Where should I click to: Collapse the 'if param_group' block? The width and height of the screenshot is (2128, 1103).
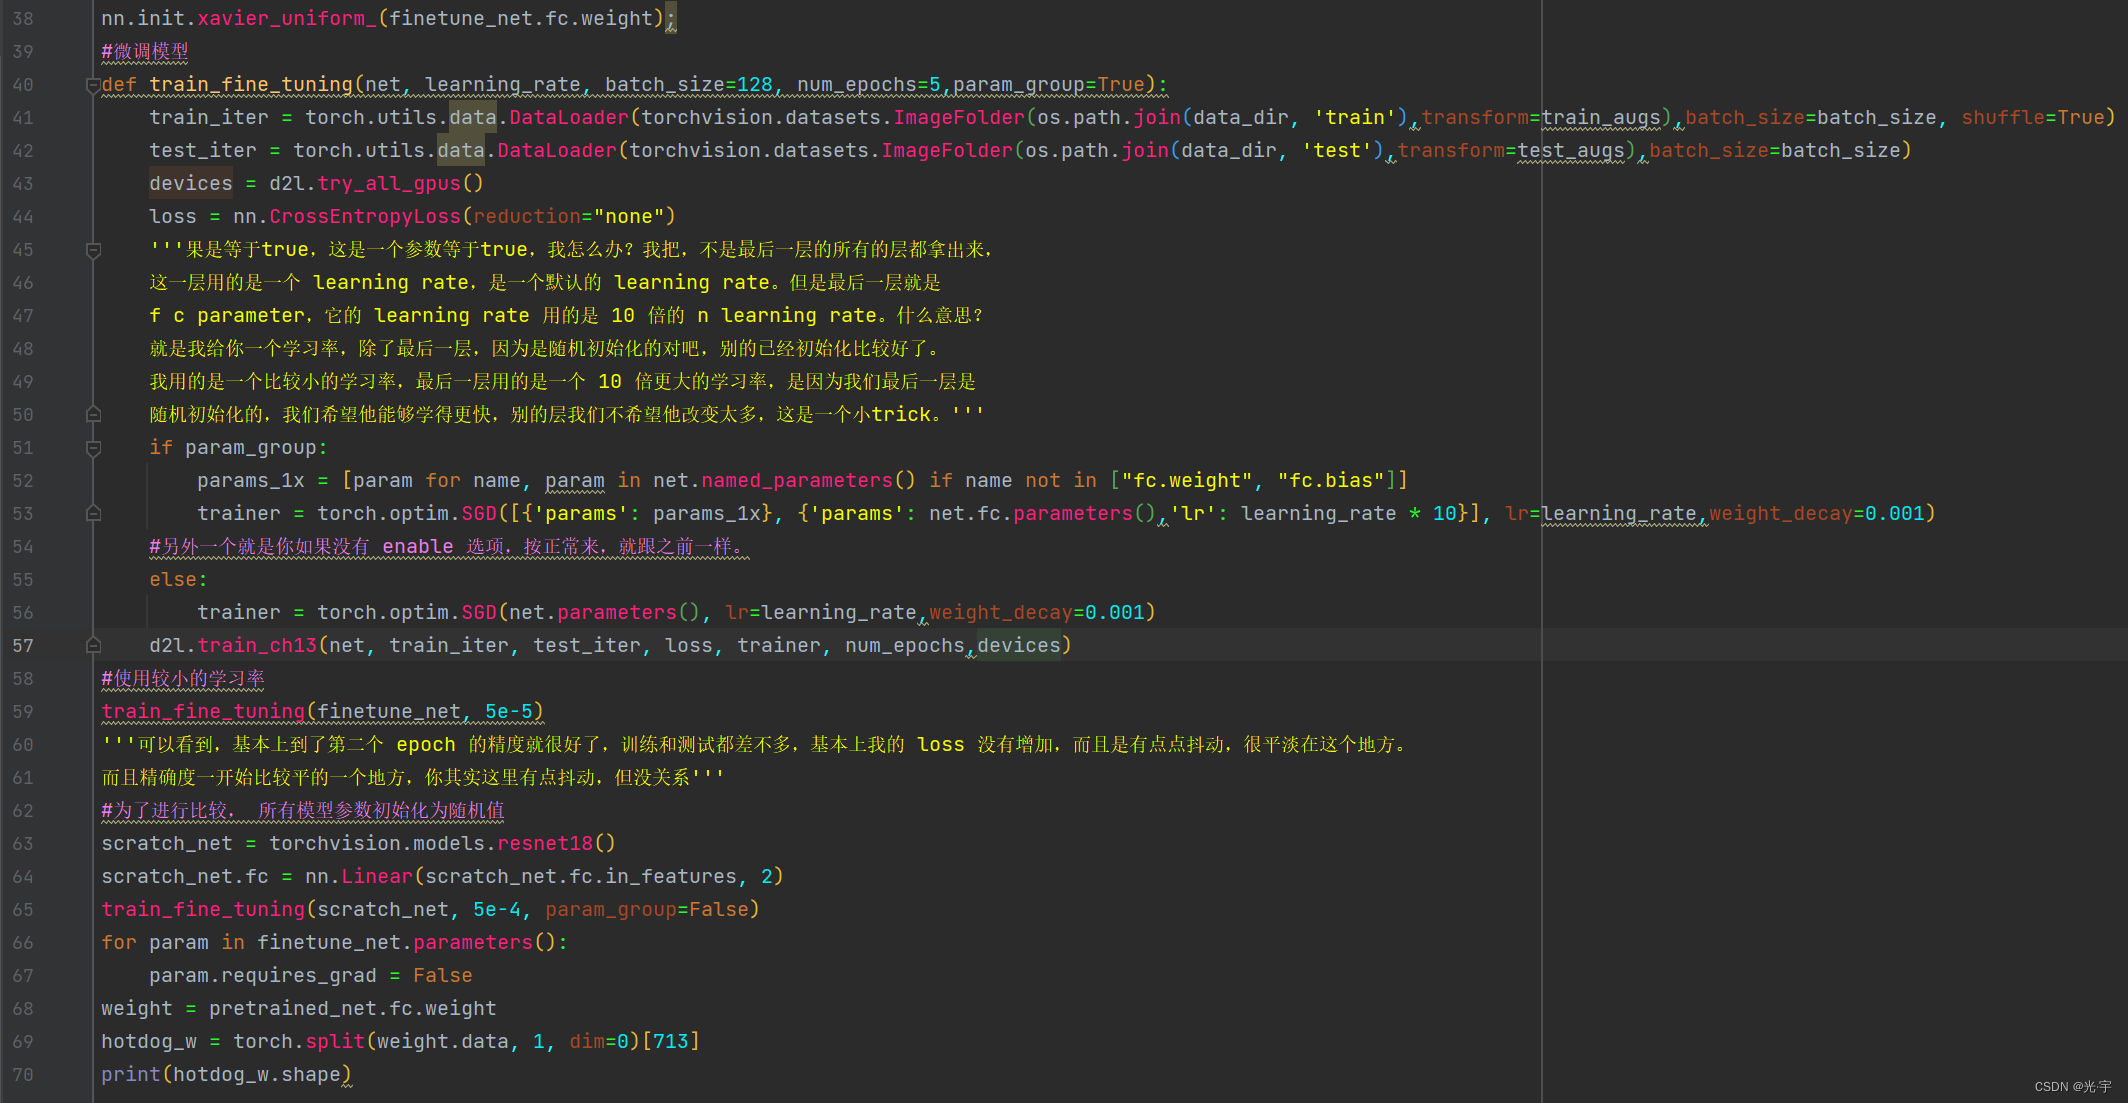[93, 448]
